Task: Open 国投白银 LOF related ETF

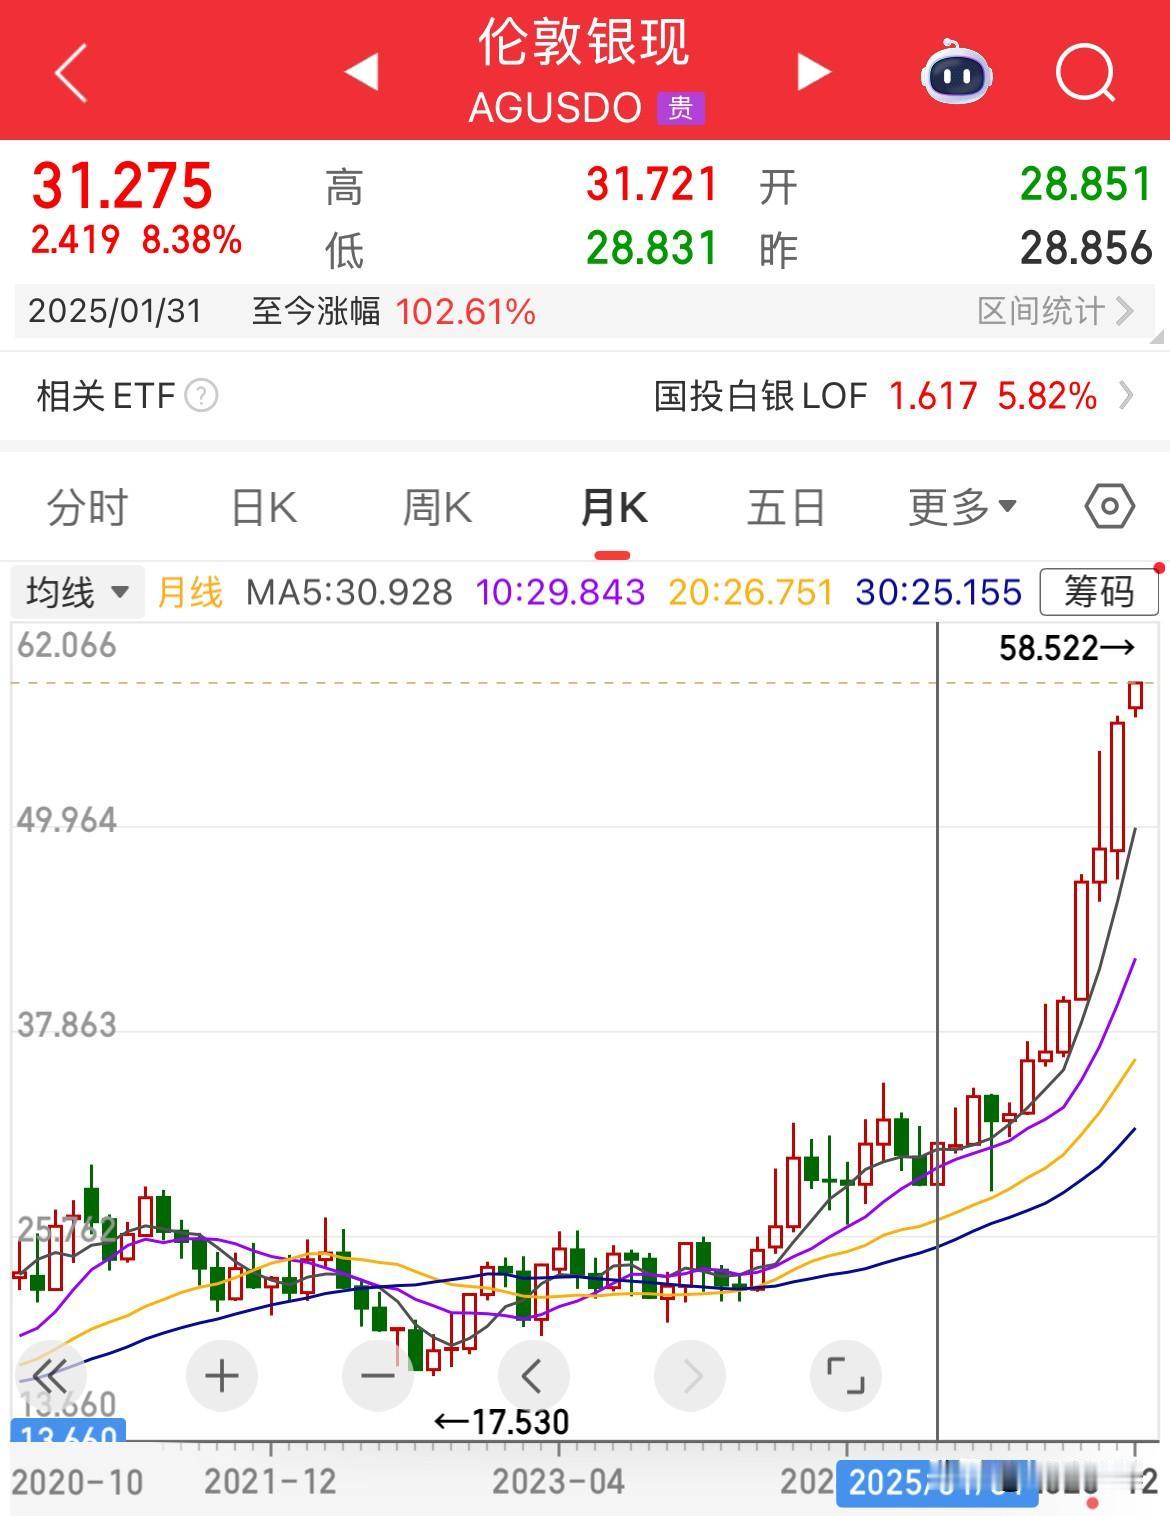Action: [x=894, y=396]
